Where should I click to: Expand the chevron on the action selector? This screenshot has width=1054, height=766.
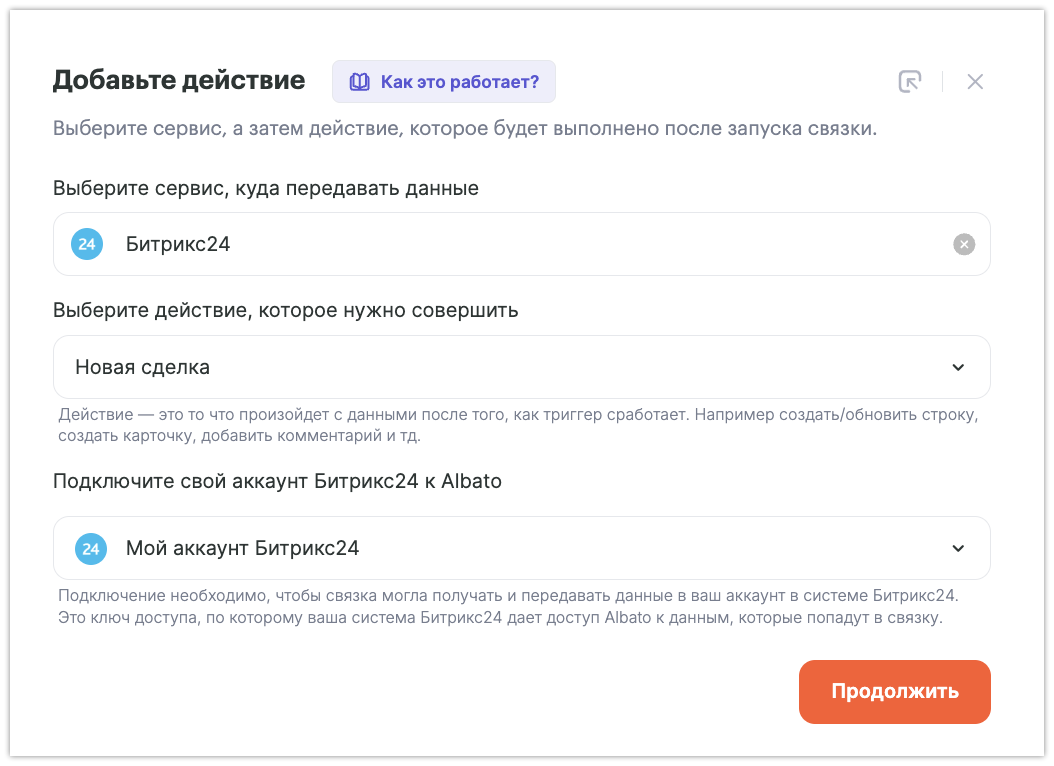pos(958,367)
